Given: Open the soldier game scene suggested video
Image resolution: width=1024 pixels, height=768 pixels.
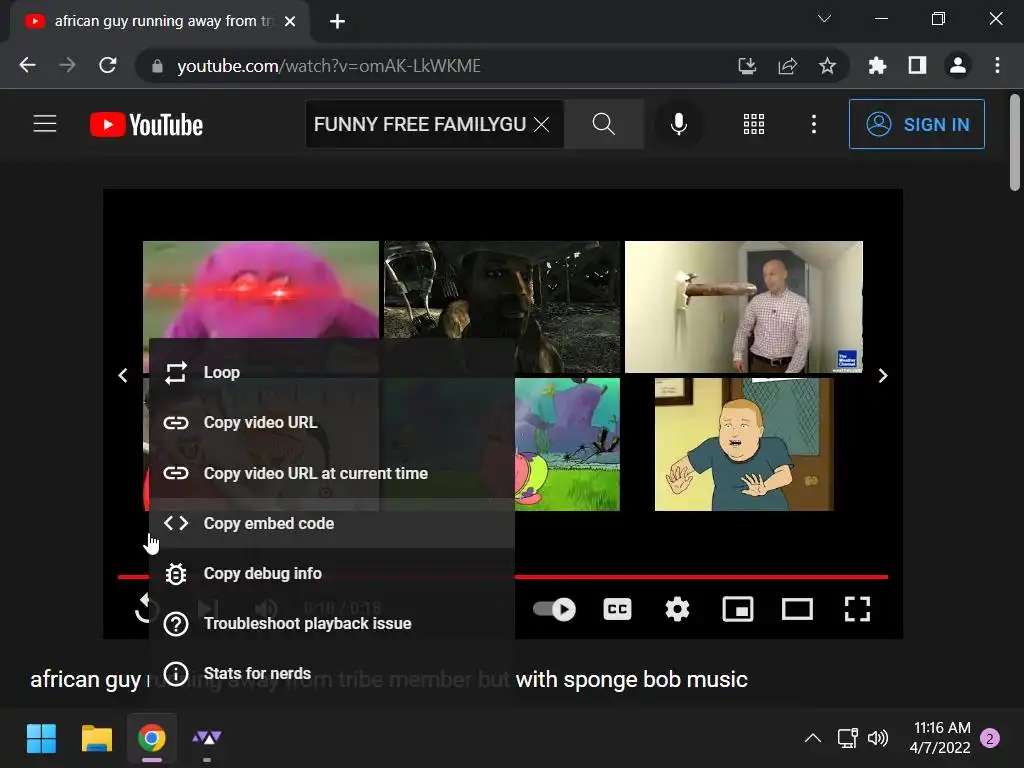Looking at the screenshot, I should pyautogui.click(x=502, y=289).
